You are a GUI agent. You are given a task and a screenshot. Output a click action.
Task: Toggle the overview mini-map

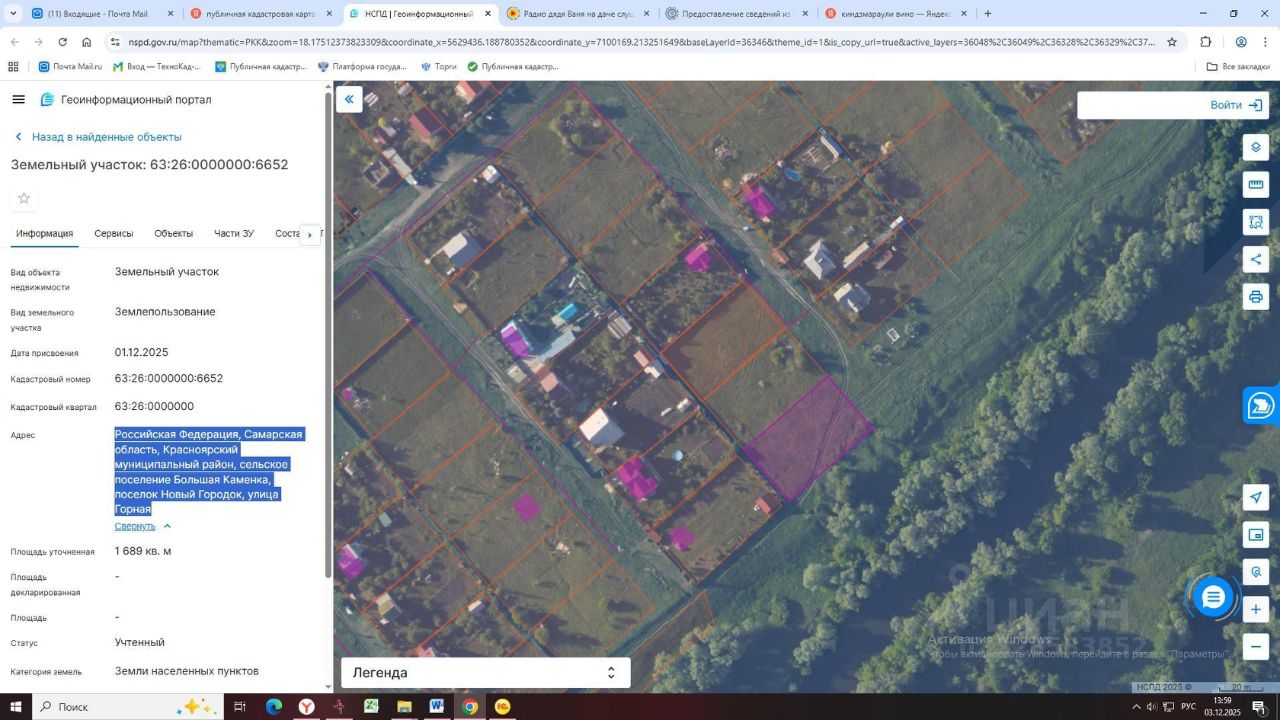tap(1256, 535)
